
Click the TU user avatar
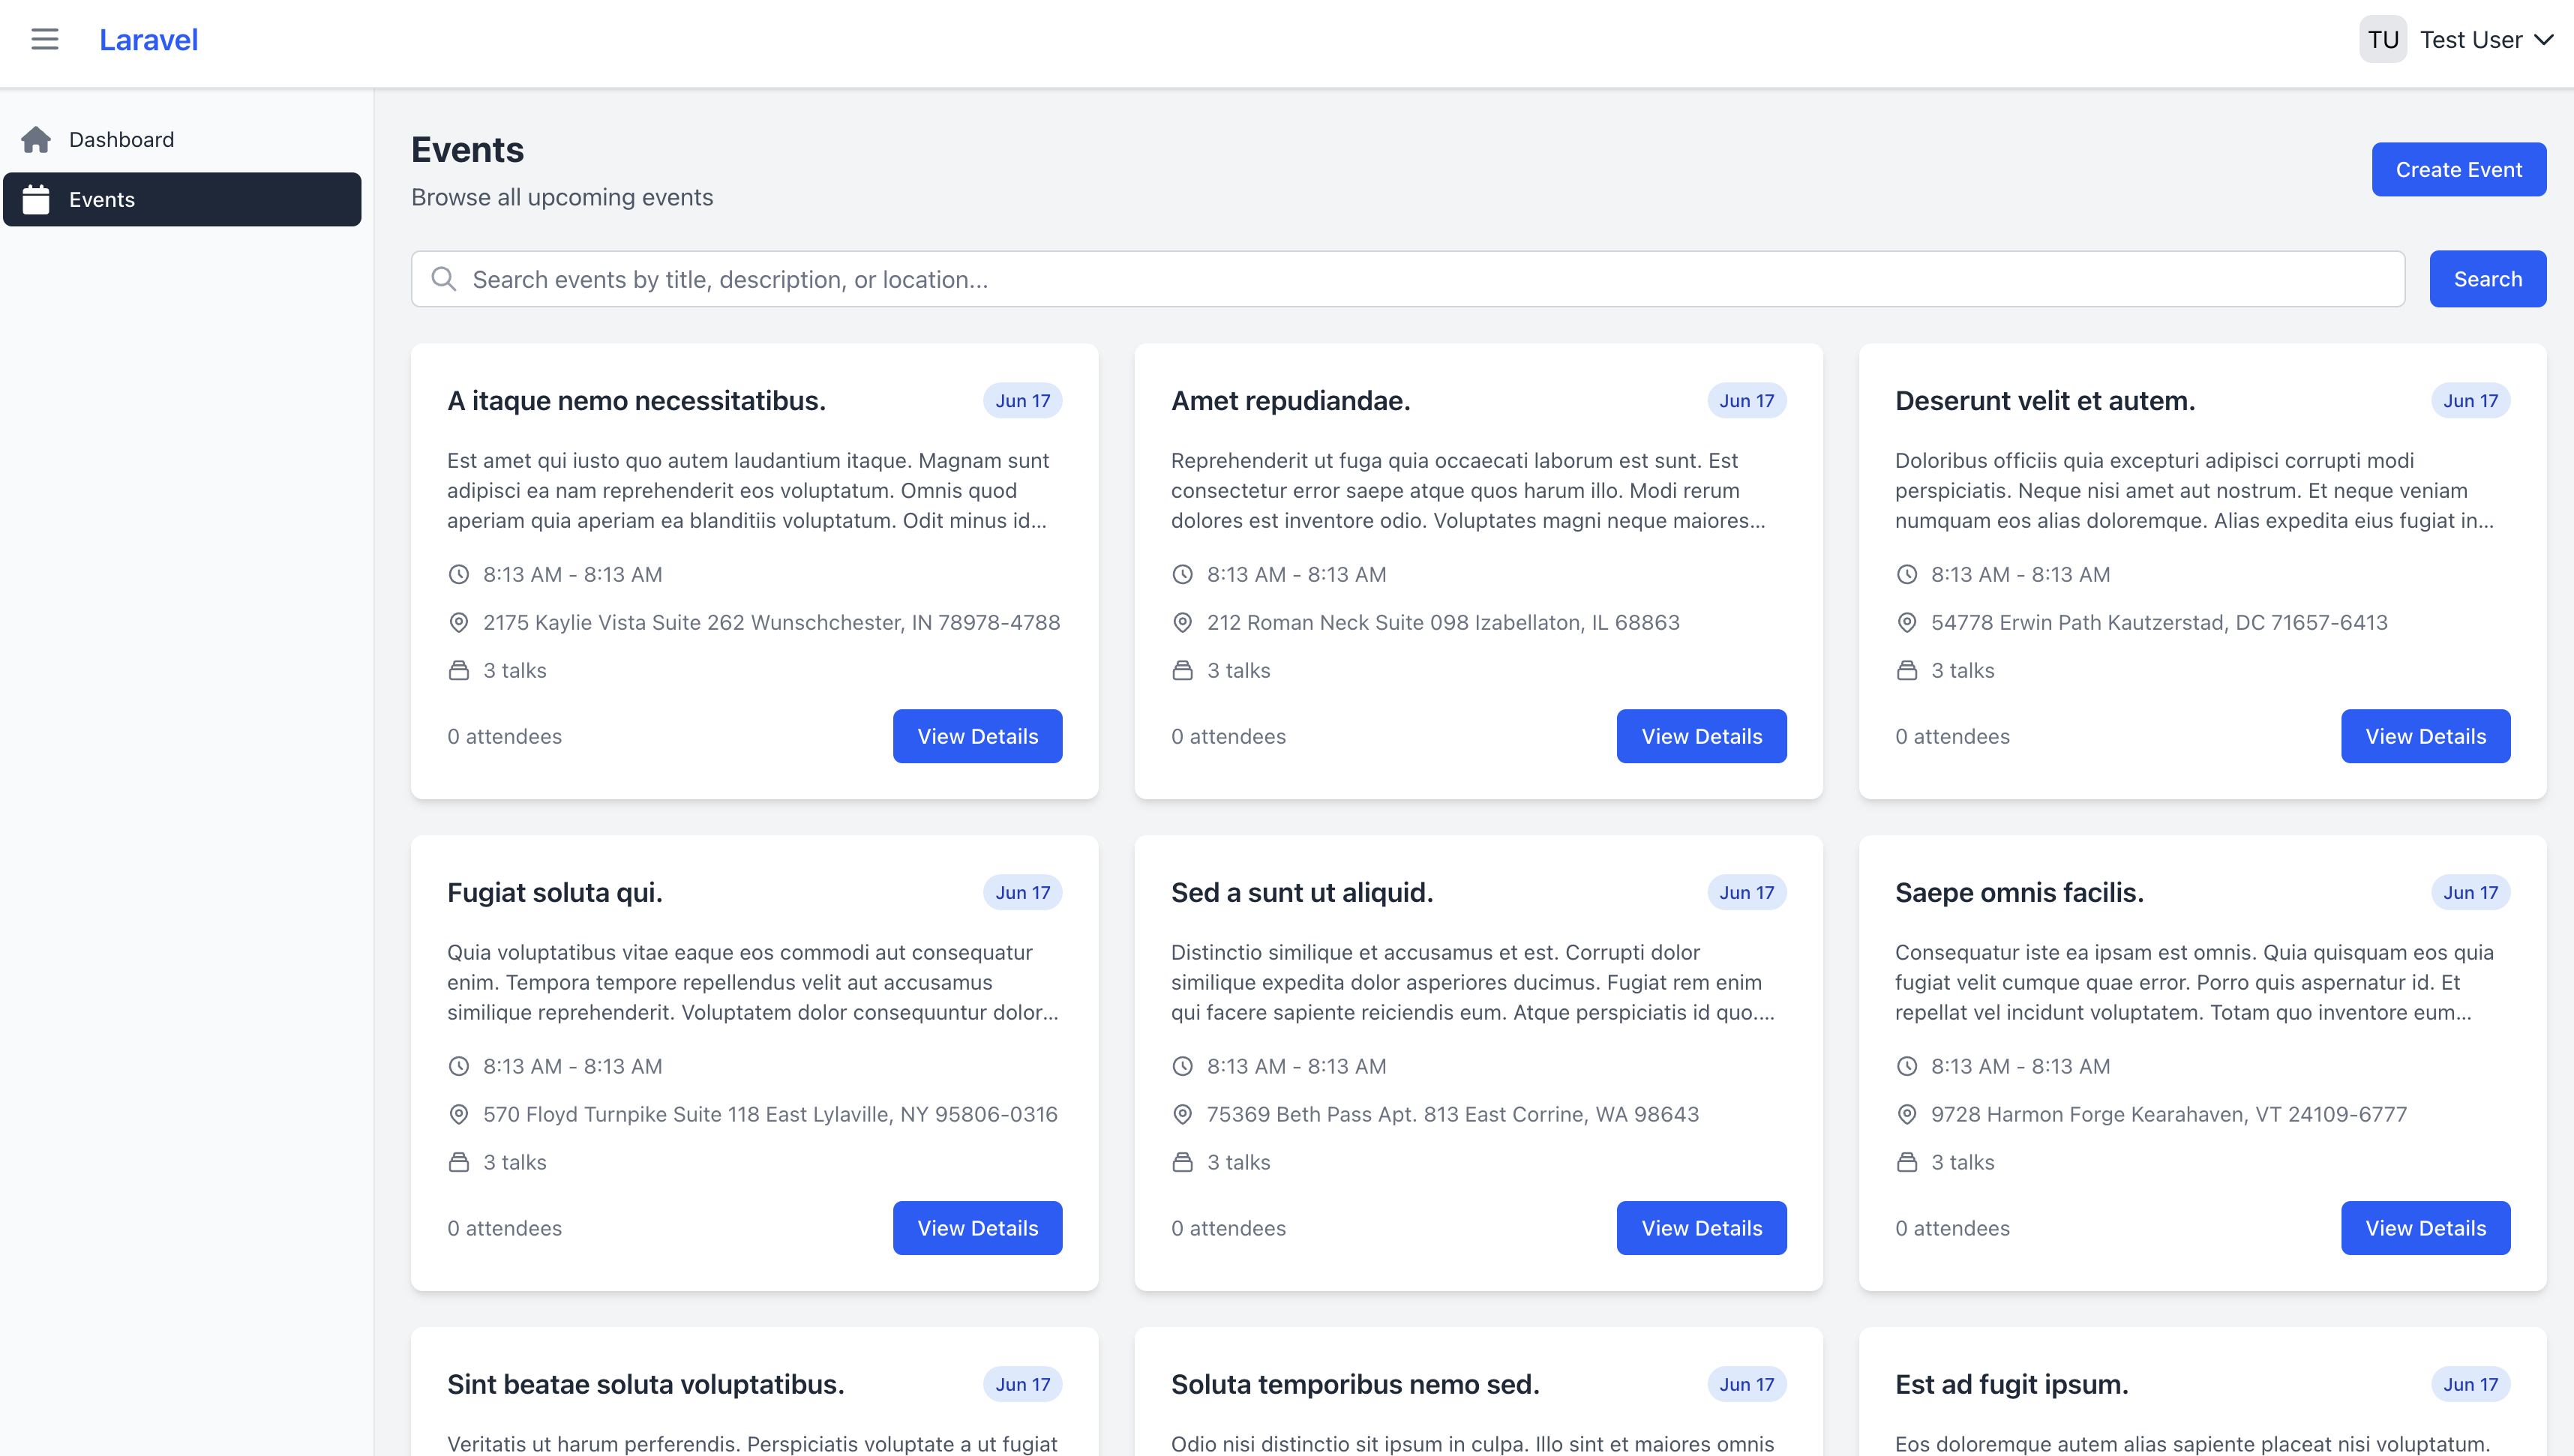point(2383,40)
